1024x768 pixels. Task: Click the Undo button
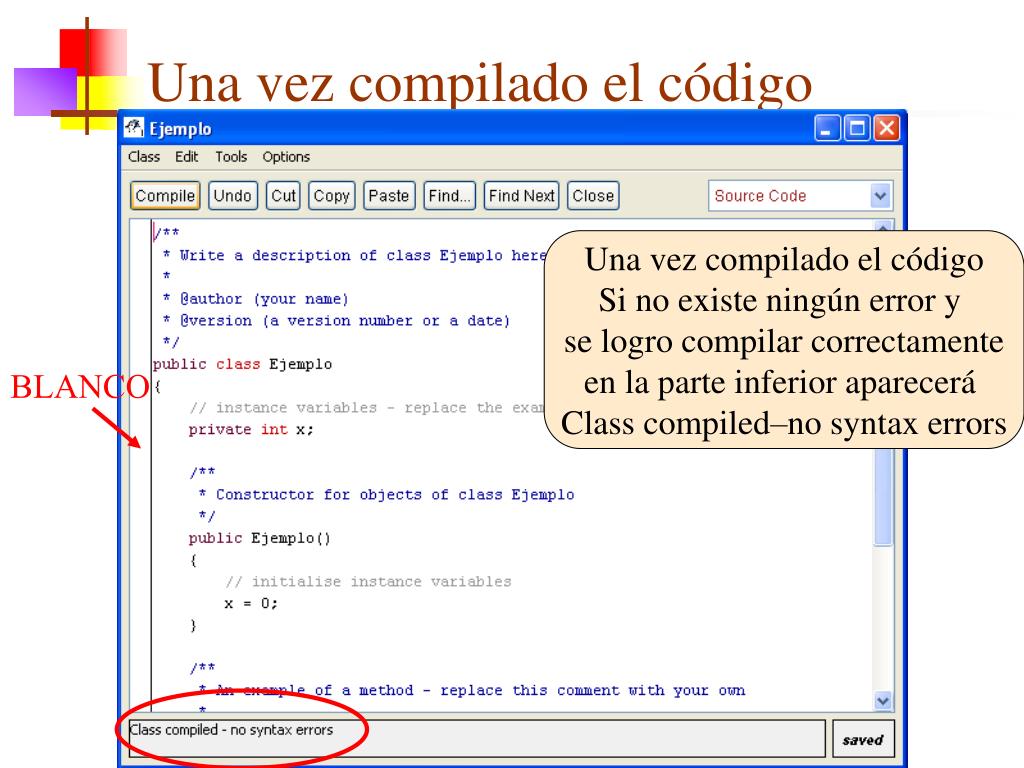[232, 196]
